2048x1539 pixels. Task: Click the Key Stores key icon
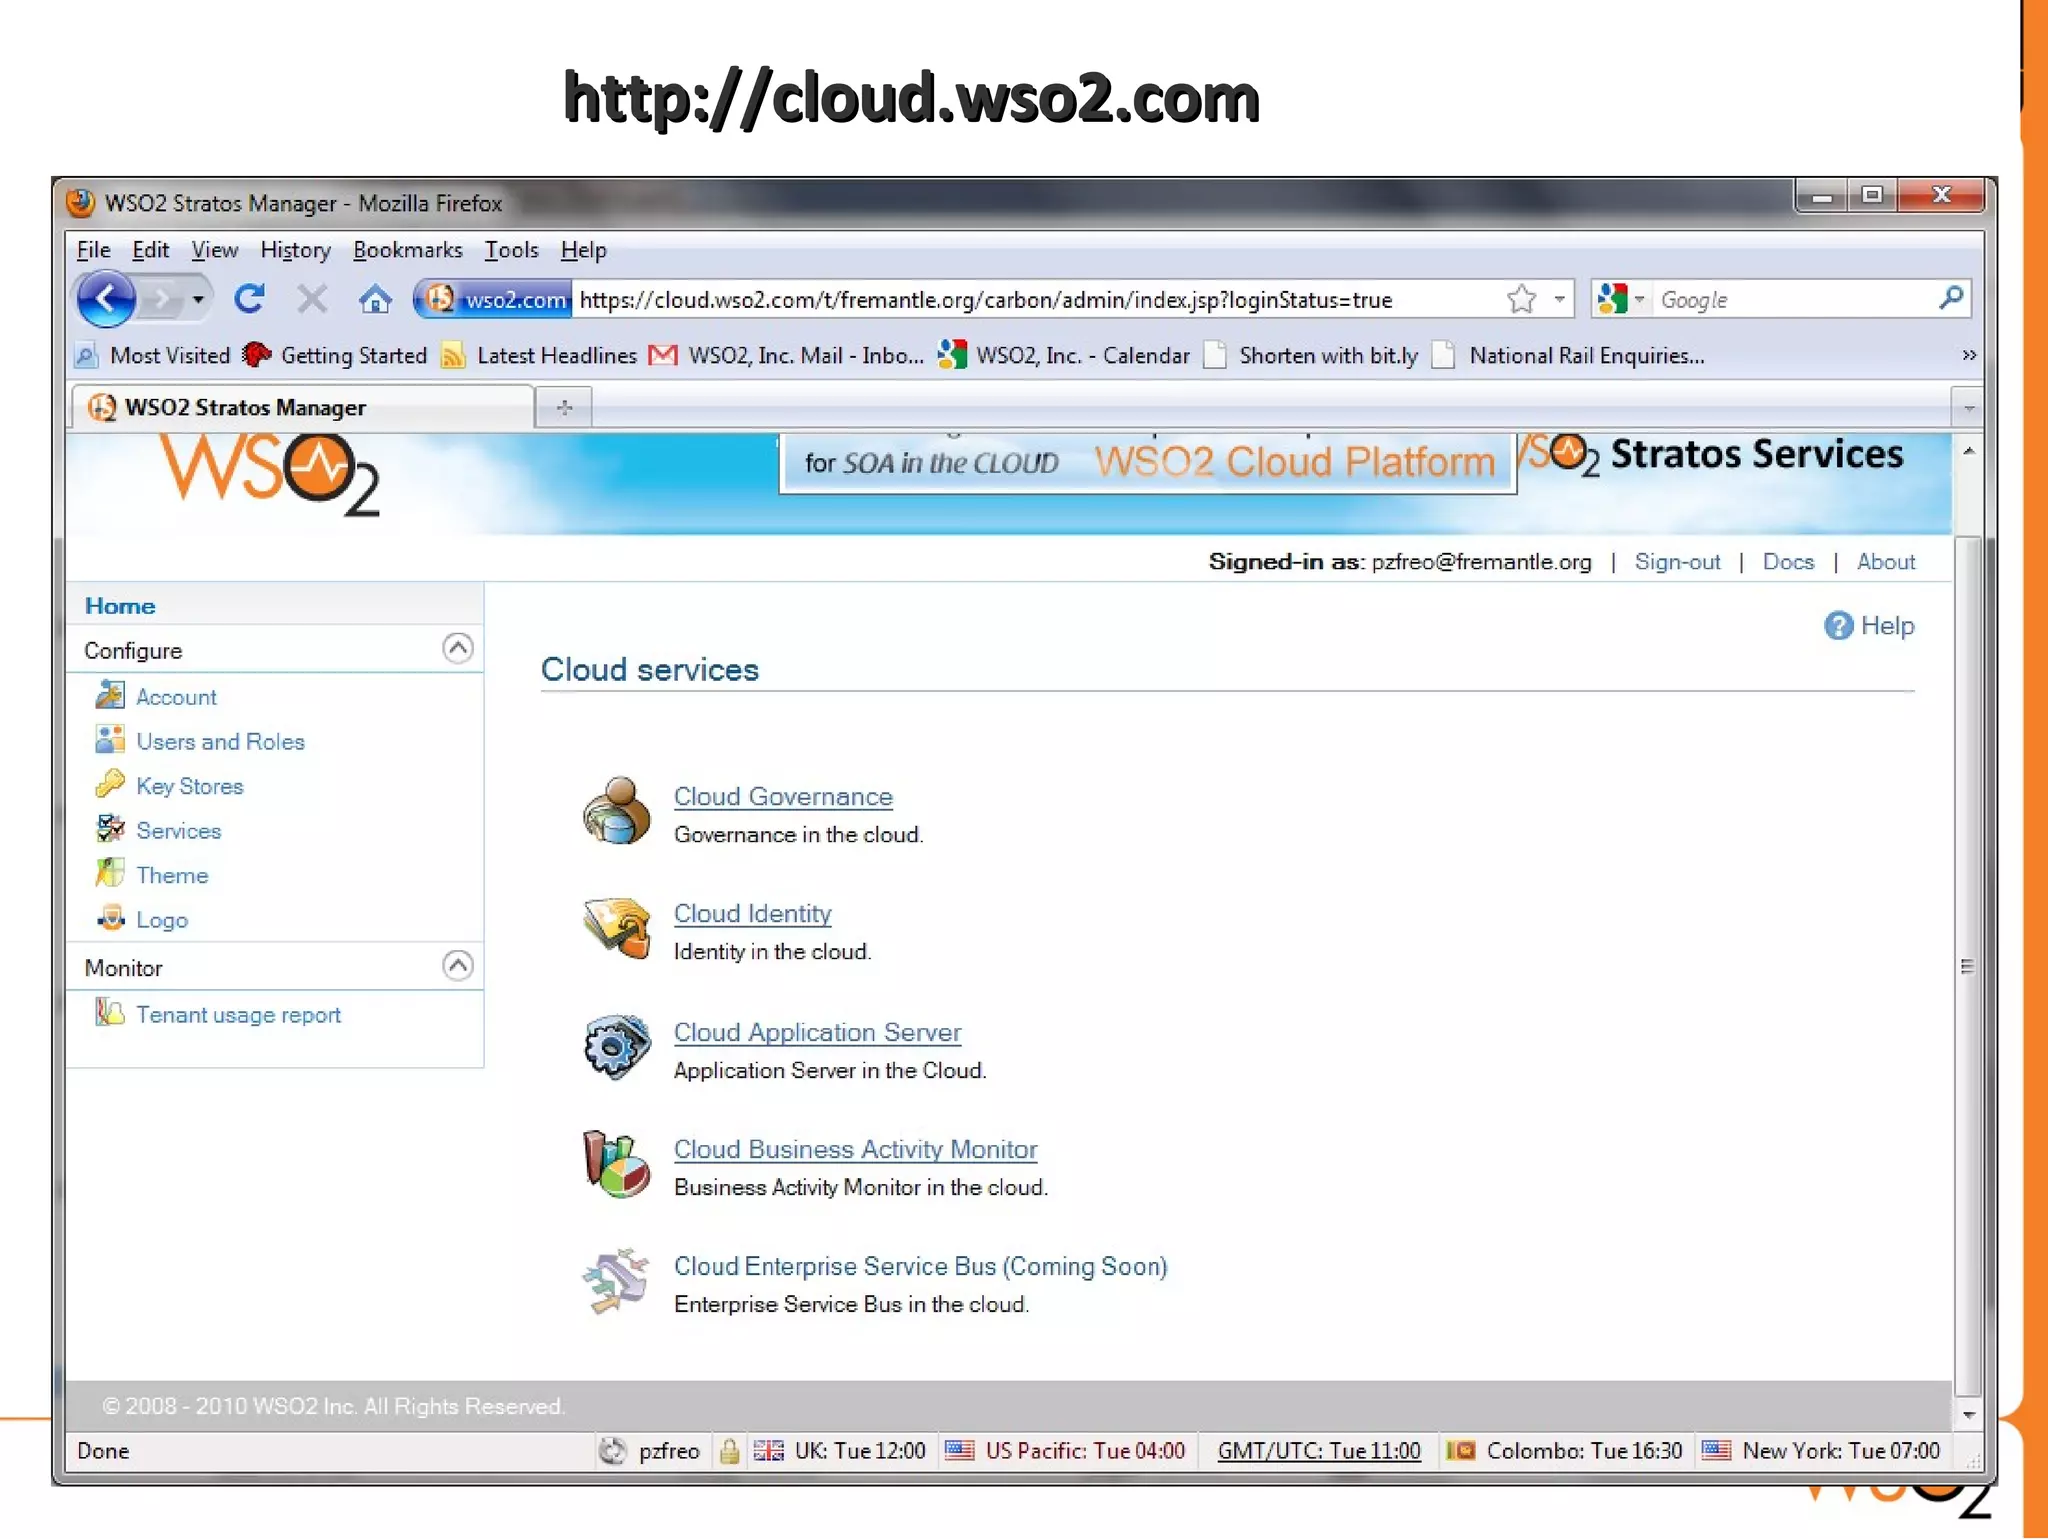coord(109,784)
